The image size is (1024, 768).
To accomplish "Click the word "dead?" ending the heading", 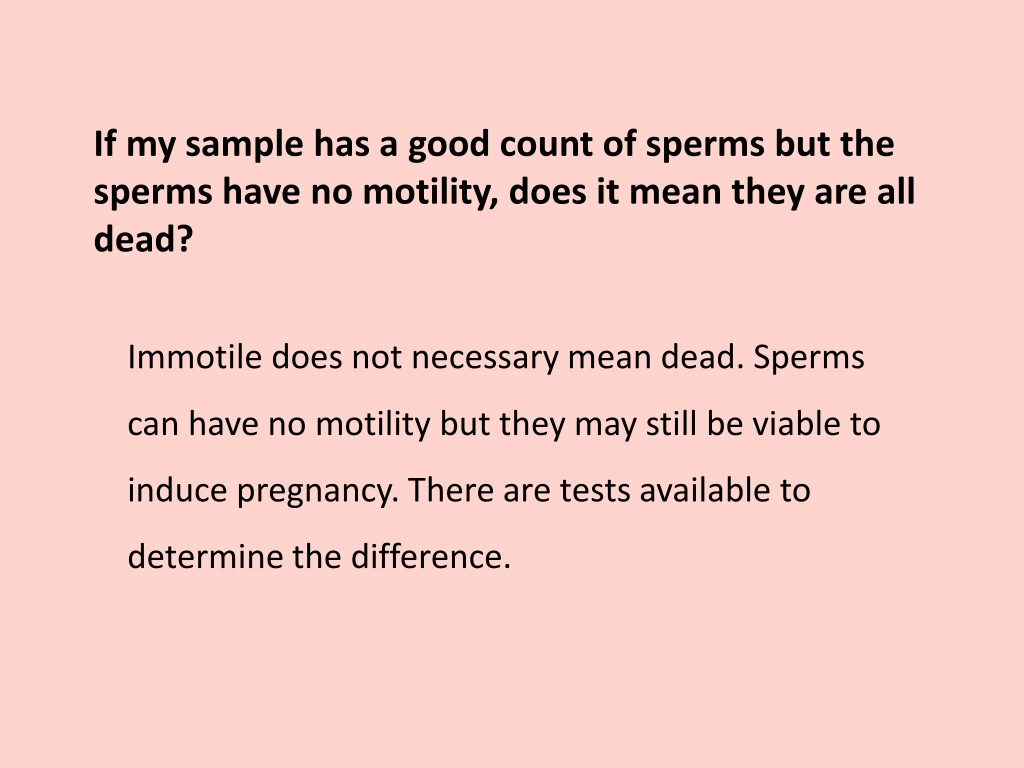I will 144,238.
